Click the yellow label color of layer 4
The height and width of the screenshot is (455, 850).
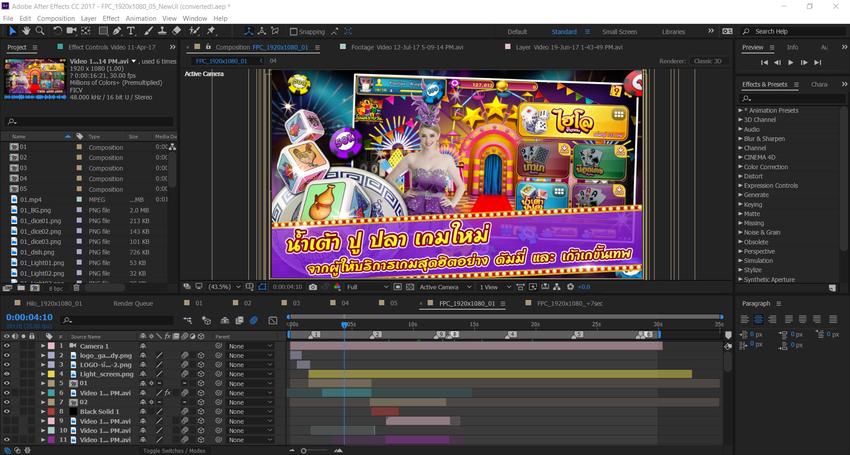51,374
